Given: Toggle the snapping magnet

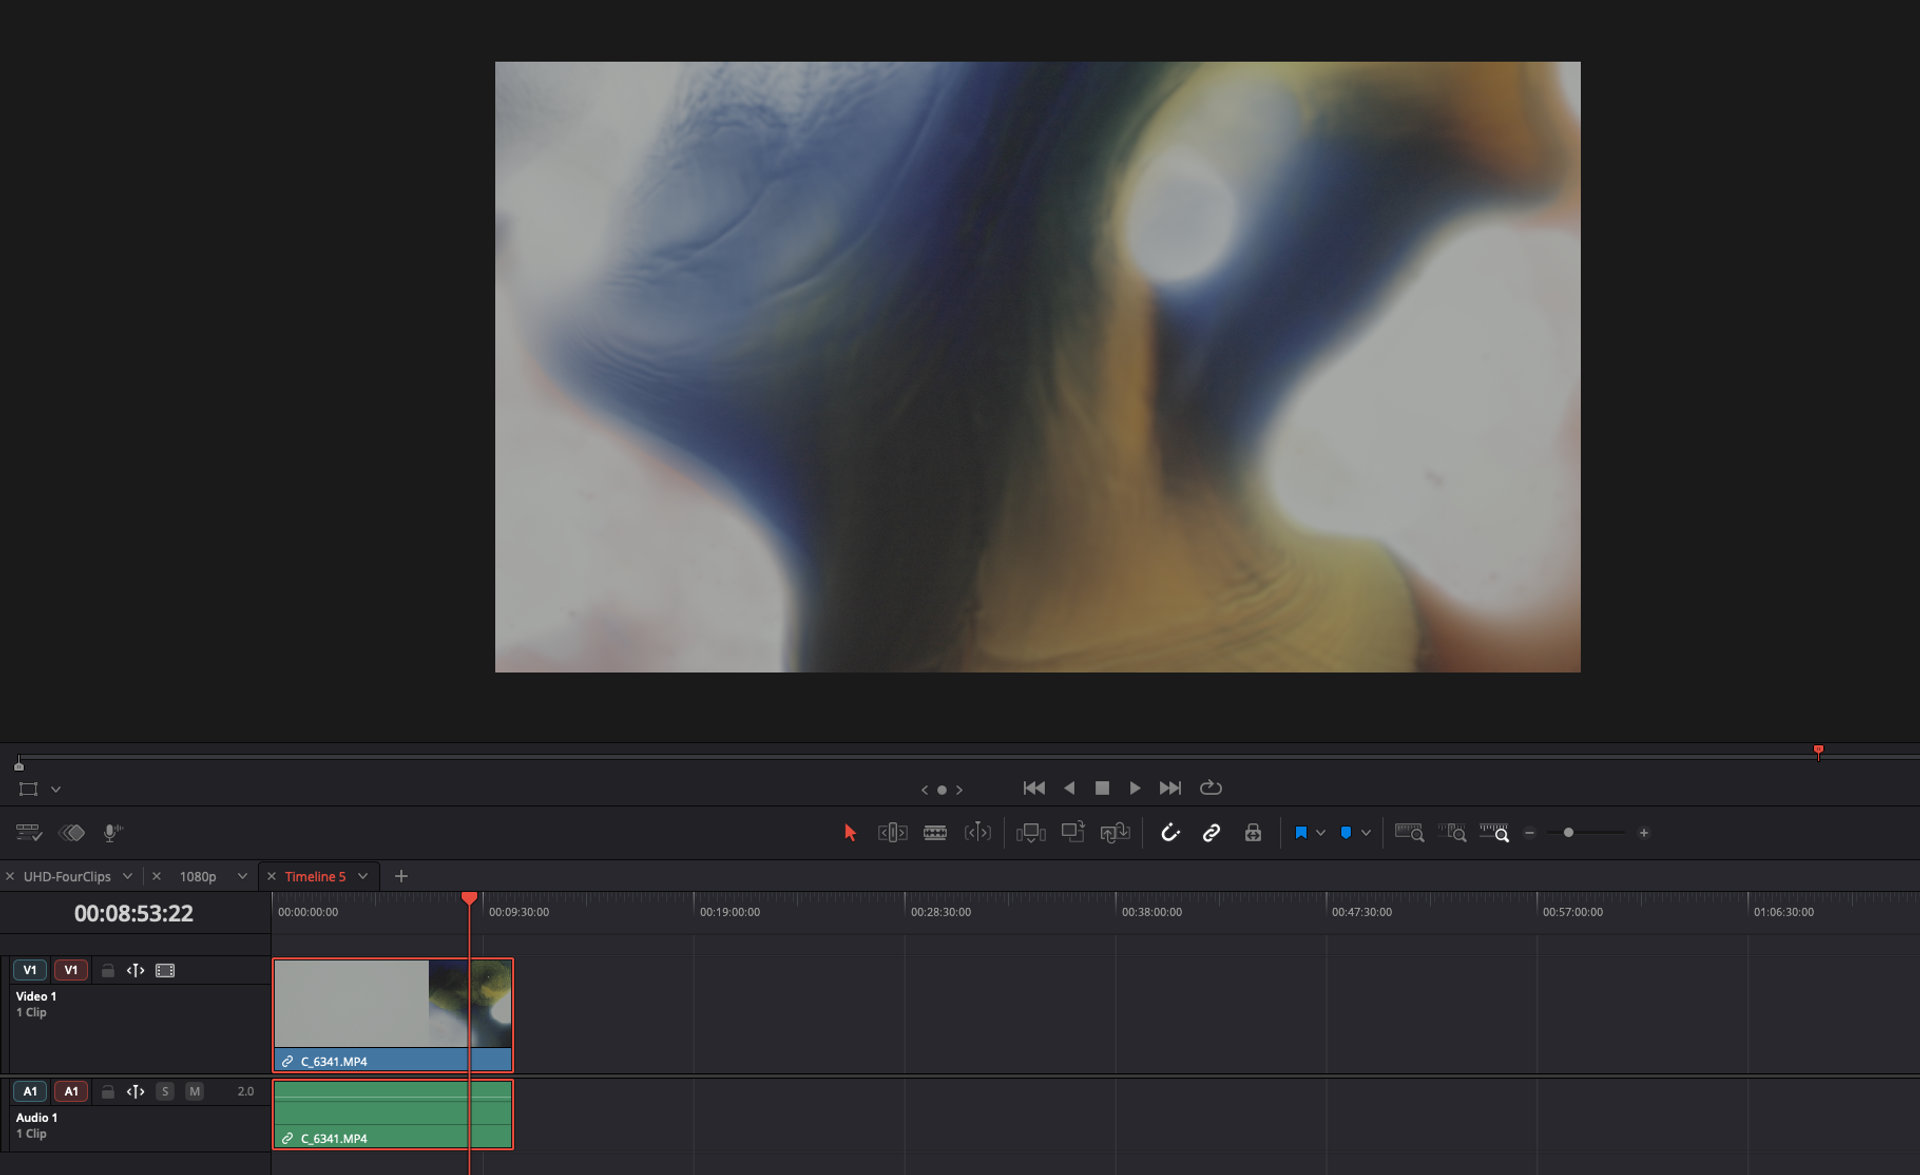Looking at the screenshot, I should [x=1169, y=833].
